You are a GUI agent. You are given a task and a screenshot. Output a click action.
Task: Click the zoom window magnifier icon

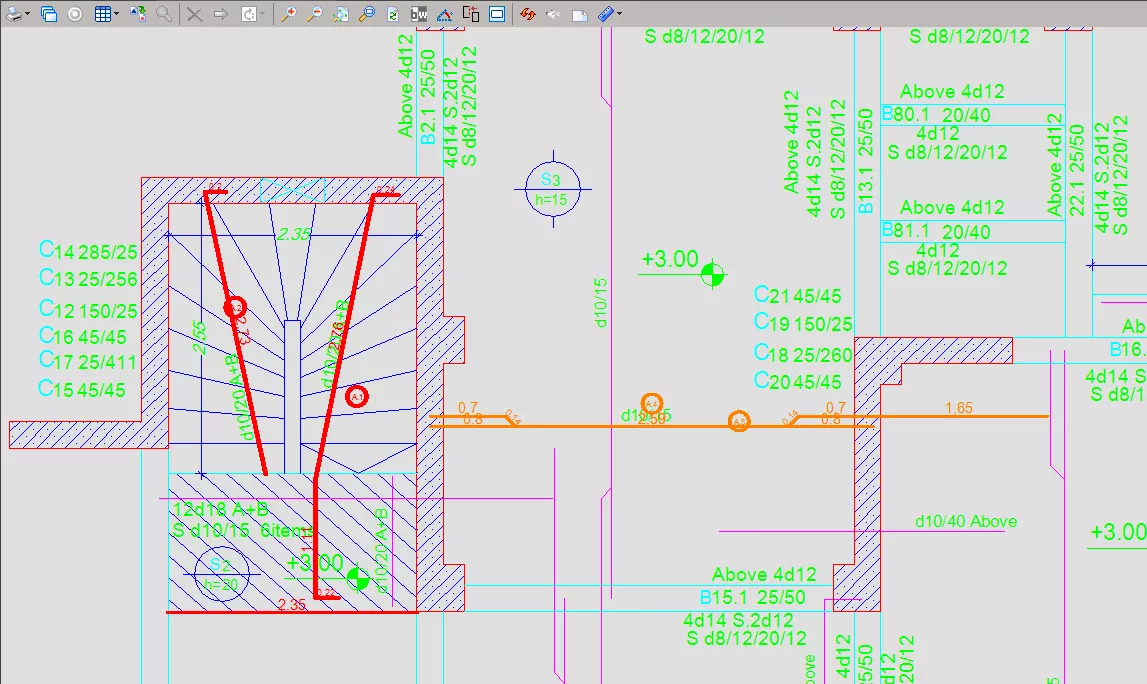(x=366, y=14)
